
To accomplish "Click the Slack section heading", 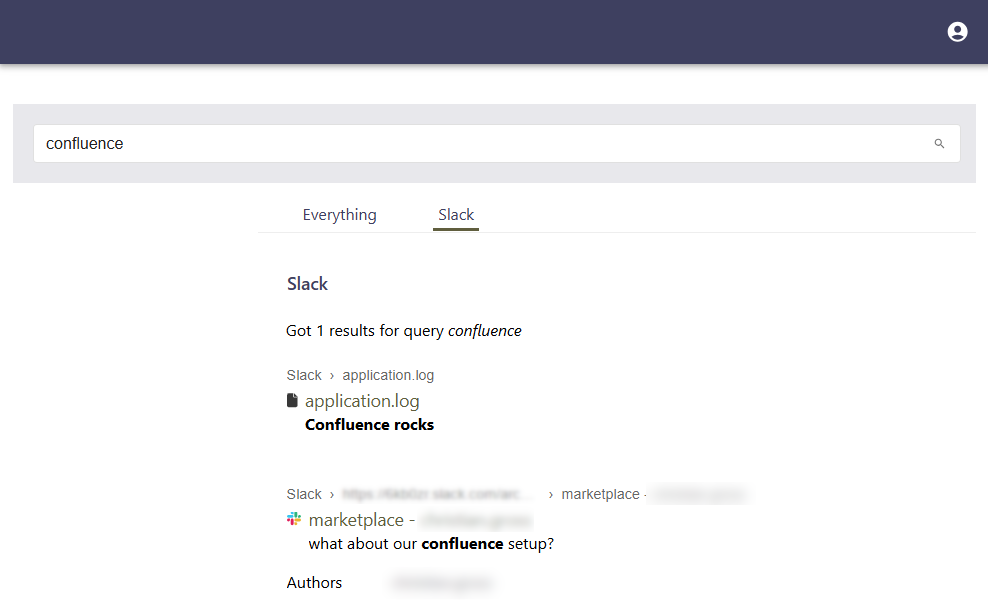I will [307, 283].
